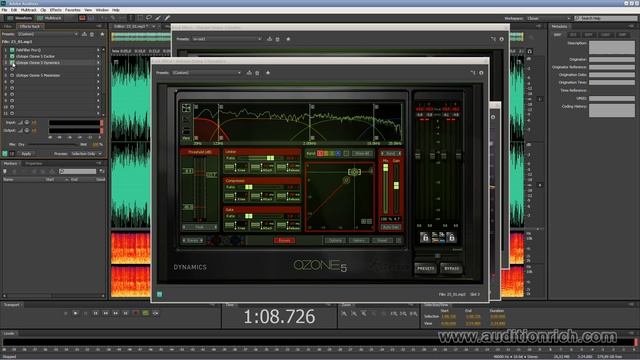
Task: Toggle Effects Rack main power button
Action: (x=5, y=153)
